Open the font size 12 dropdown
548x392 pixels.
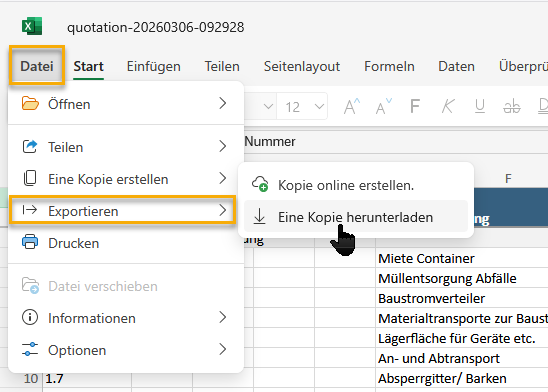(319, 106)
